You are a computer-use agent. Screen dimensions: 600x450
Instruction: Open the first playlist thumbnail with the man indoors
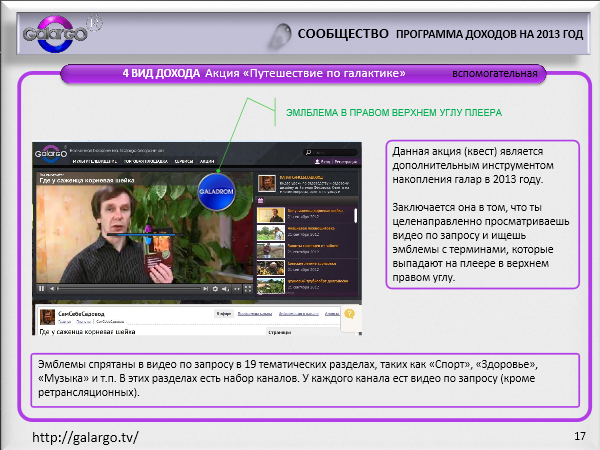pyautogui.click(x=271, y=215)
